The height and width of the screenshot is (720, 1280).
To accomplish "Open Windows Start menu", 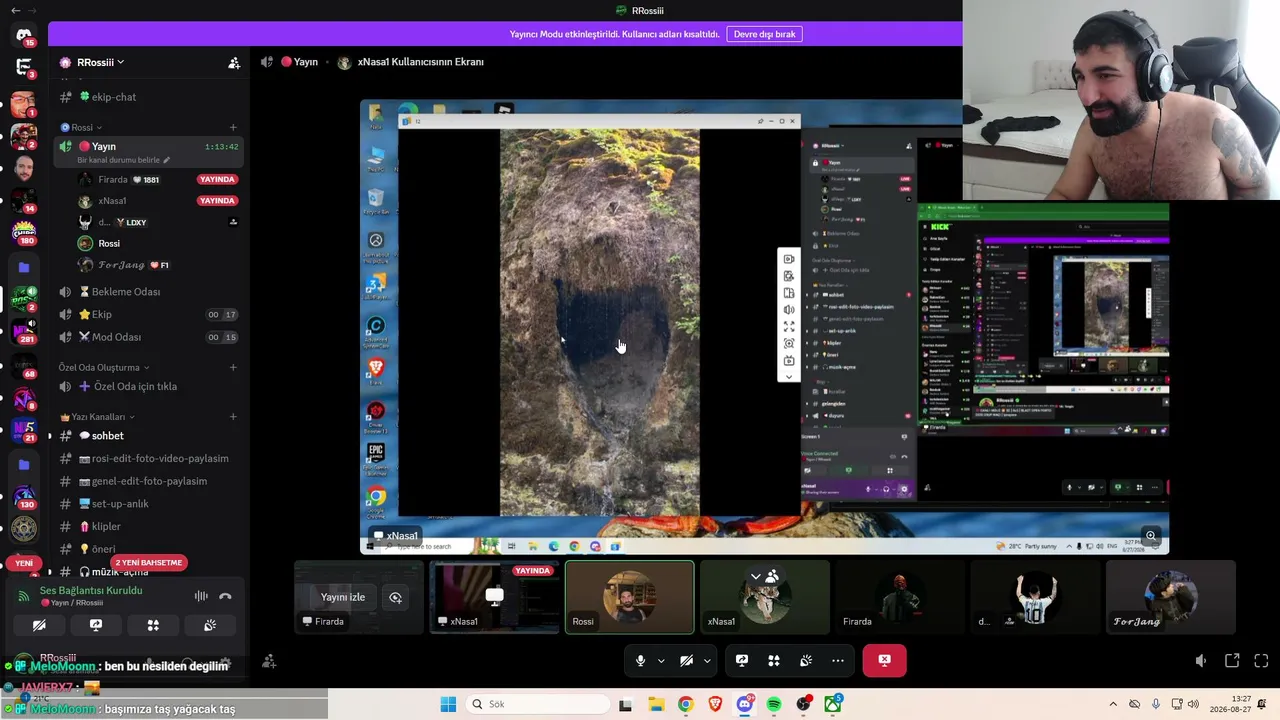I will click(448, 704).
